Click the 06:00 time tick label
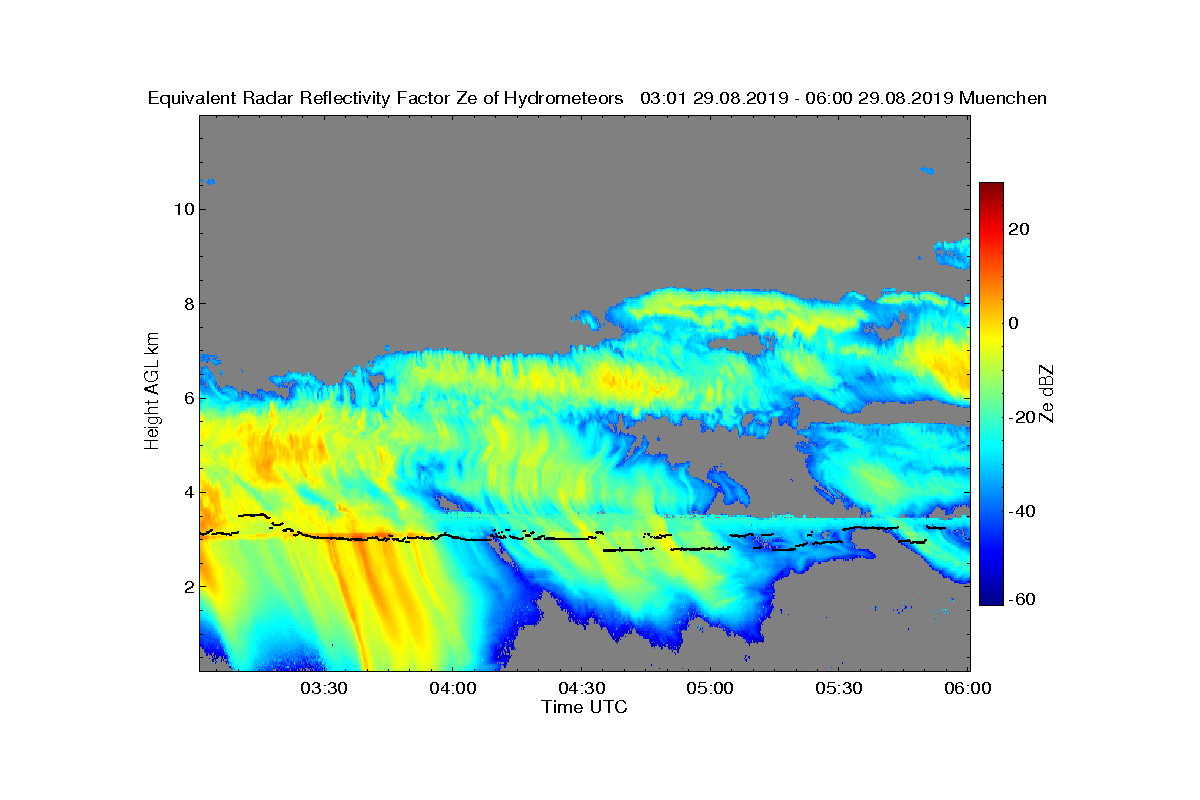Image resolution: width=1200 pixels, height=800 pixels. point(969,688)
